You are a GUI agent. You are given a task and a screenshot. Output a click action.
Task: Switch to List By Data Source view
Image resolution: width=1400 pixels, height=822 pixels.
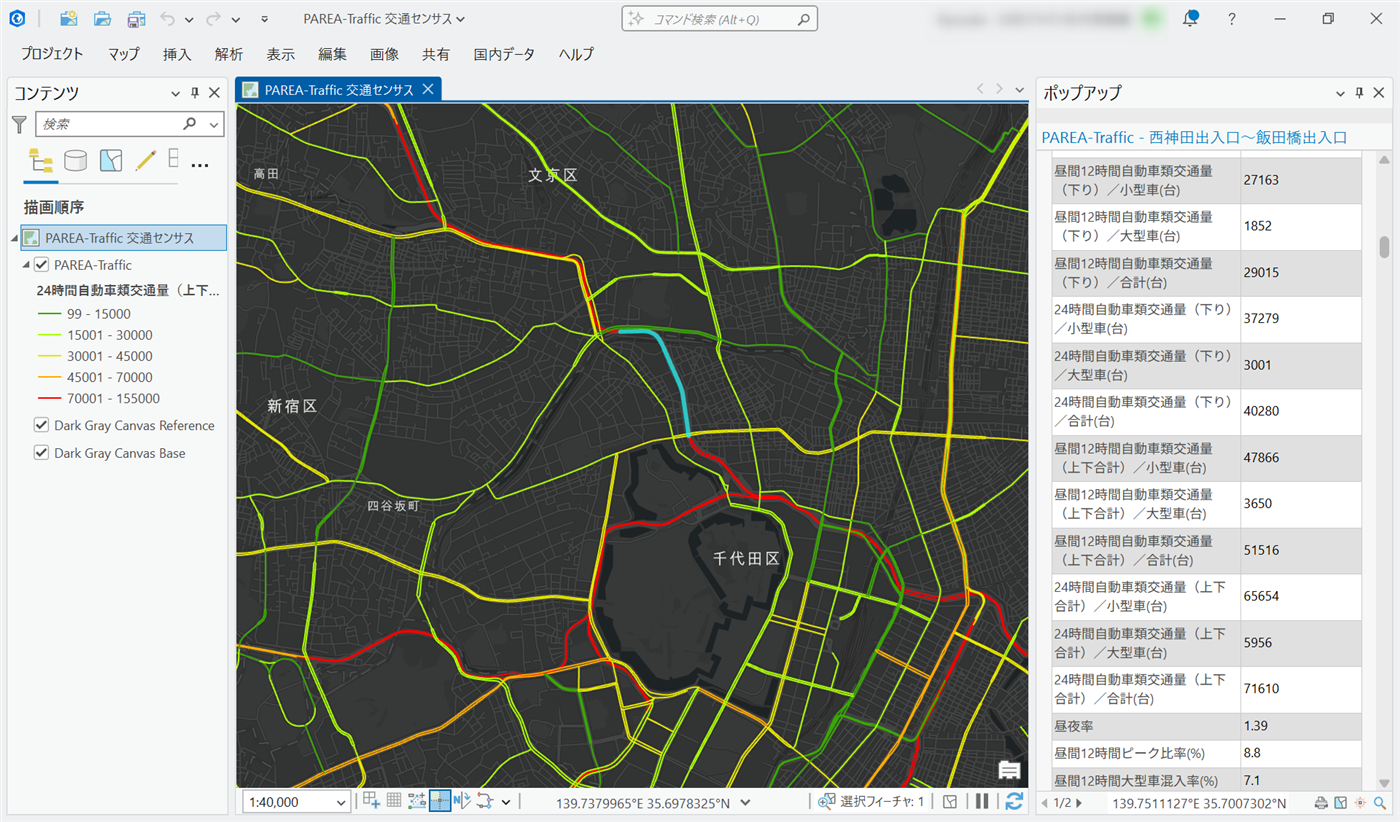click(x=75, y=161)
